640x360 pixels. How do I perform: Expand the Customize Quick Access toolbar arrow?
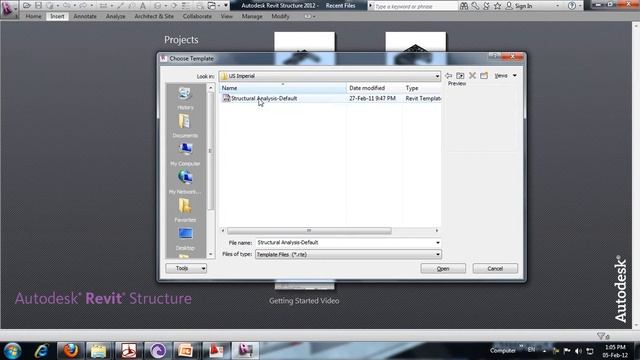(226, 6)
